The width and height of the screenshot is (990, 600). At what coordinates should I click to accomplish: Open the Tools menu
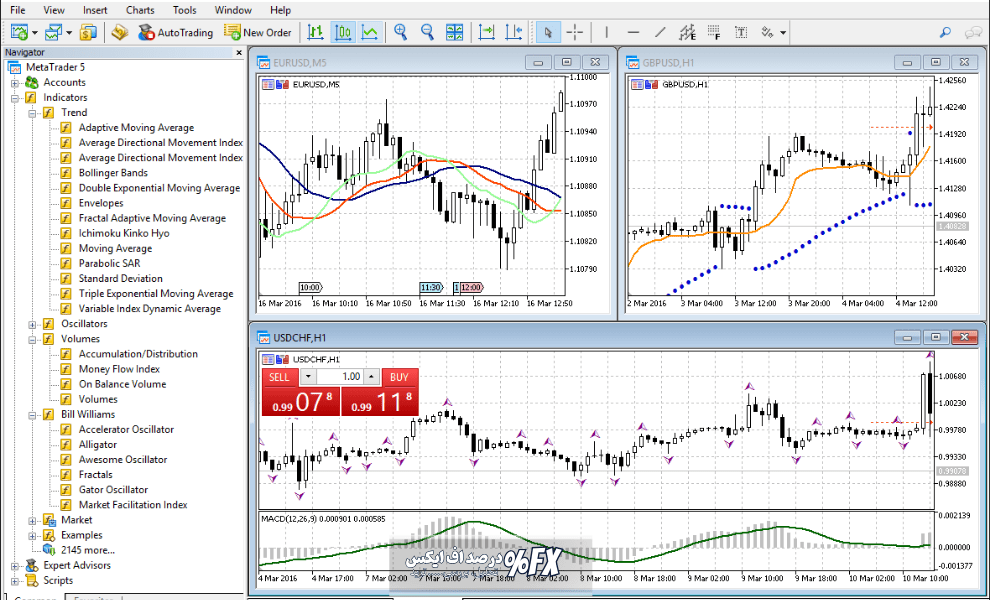184,10
